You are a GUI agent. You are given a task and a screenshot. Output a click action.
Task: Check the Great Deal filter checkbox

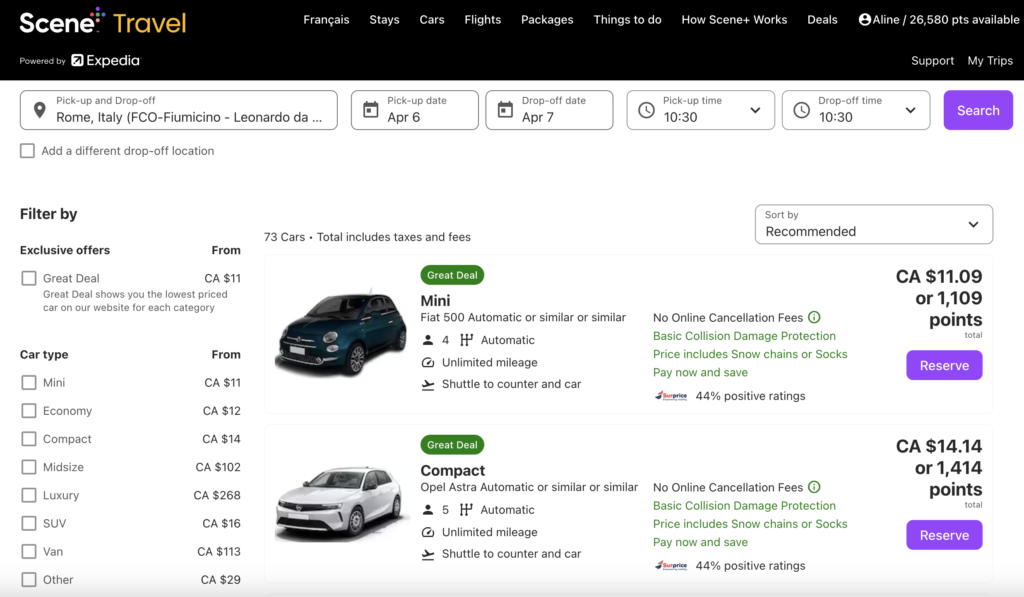pos(29,278)
